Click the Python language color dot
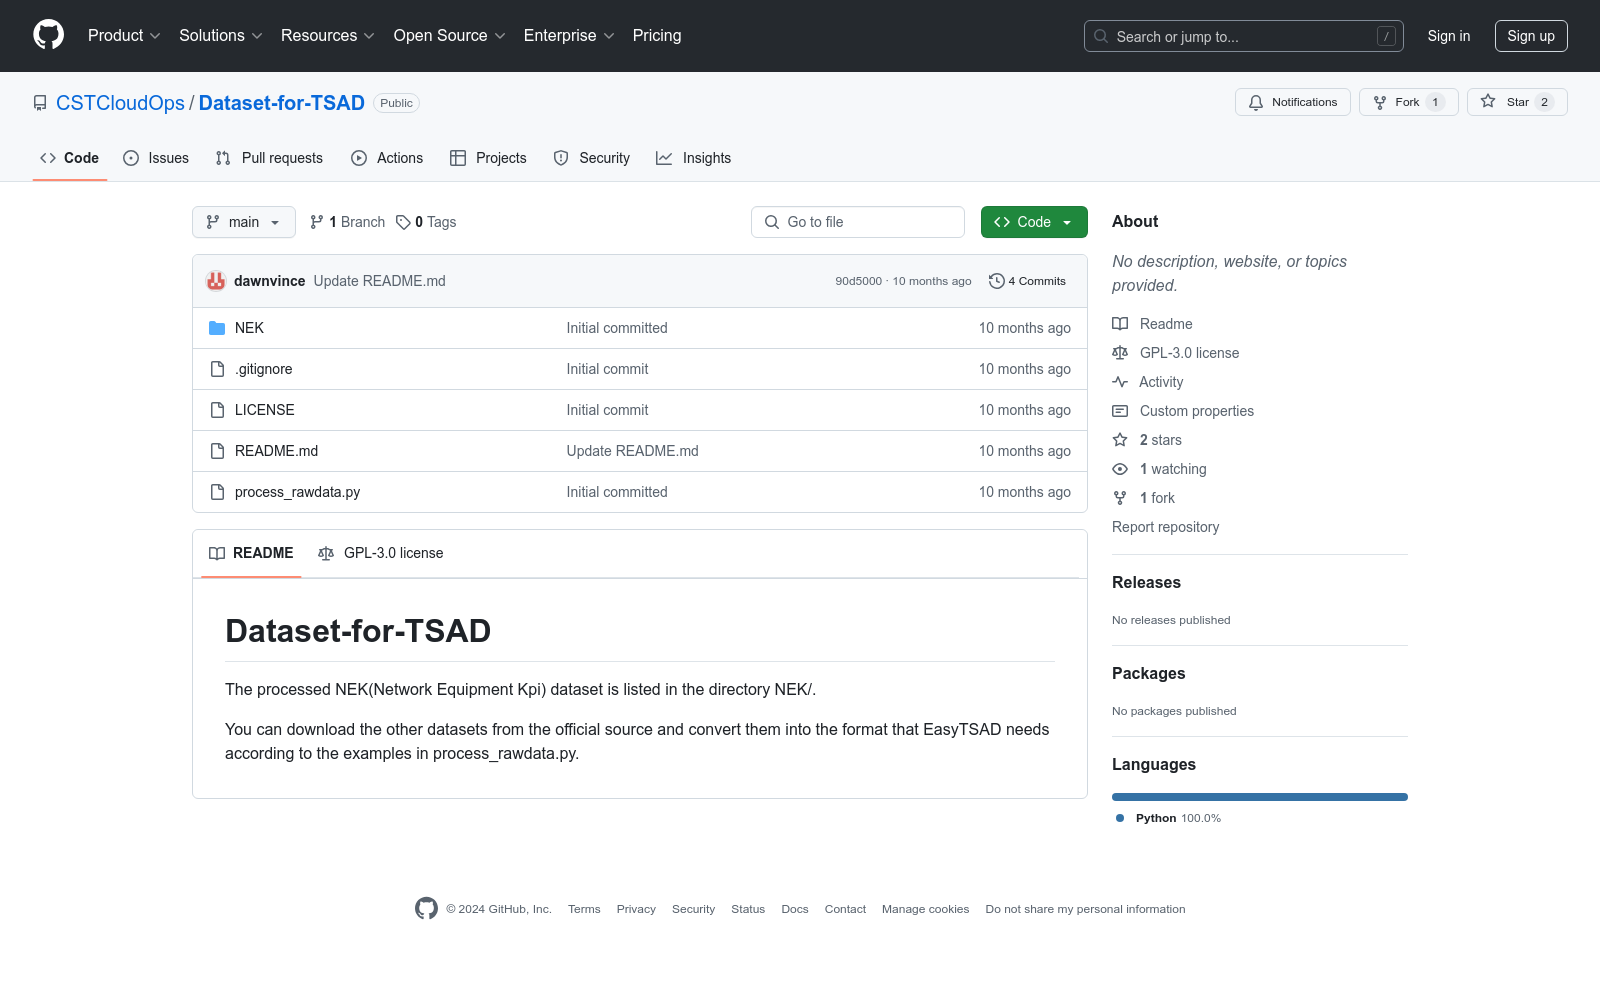This screenshot has height=1000, width=1600. tap(1120, 818)
